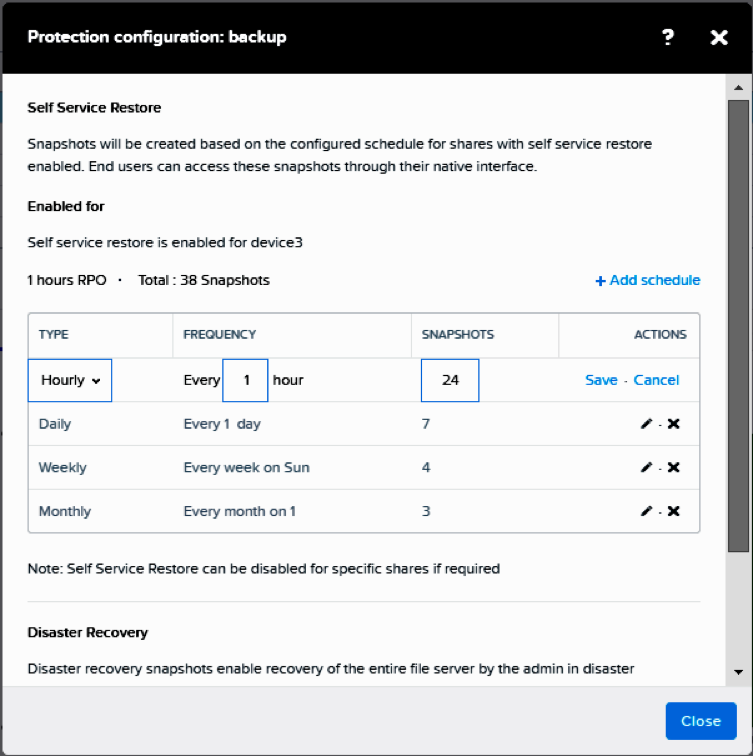
Task: Save the hourly schedule edits
Action: coord(601,380)
